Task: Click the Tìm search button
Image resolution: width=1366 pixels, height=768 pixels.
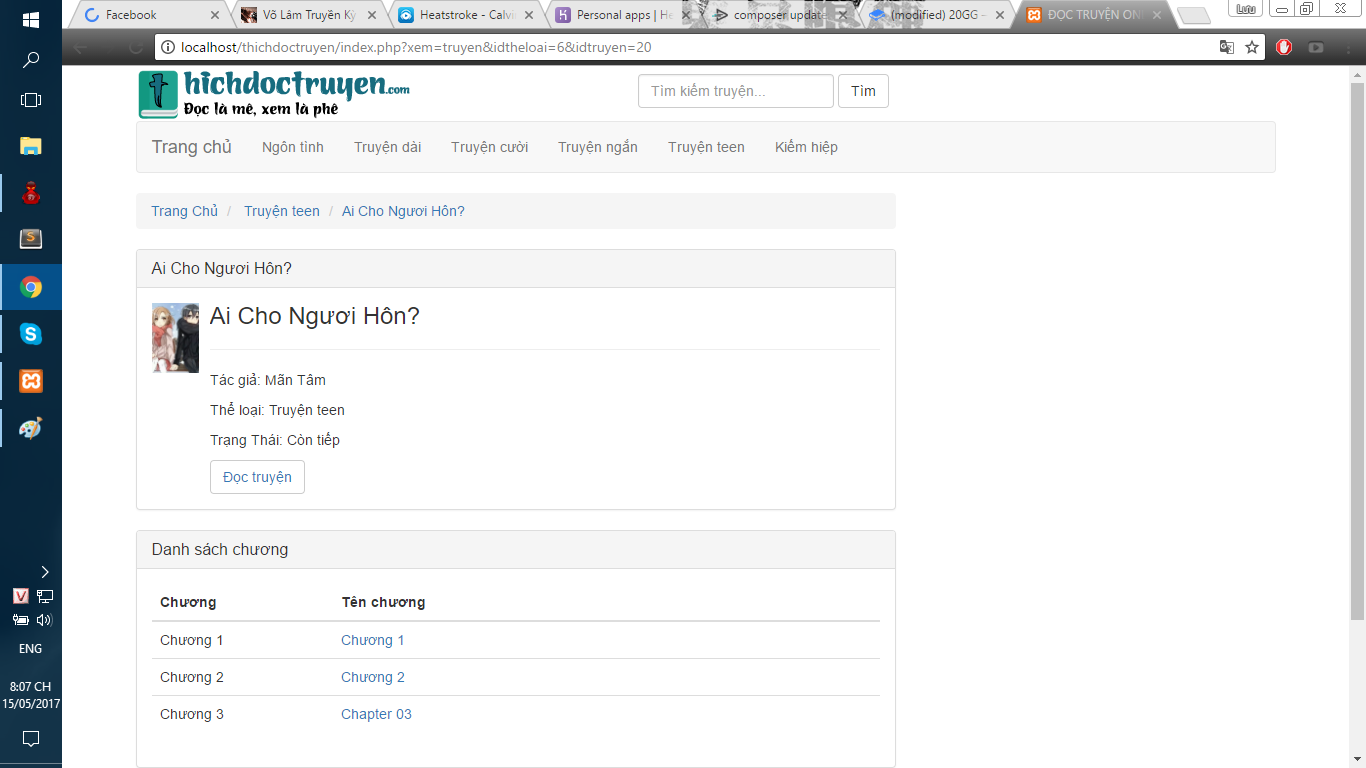Action: (x=863, y=91)
